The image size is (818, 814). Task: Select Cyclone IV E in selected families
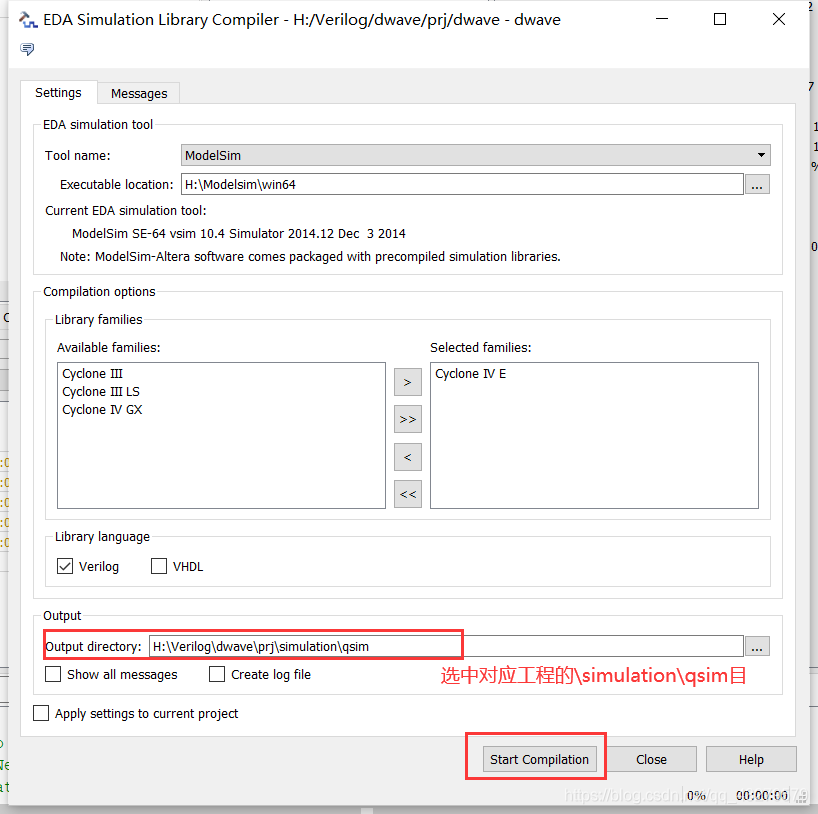coord(471,374)
